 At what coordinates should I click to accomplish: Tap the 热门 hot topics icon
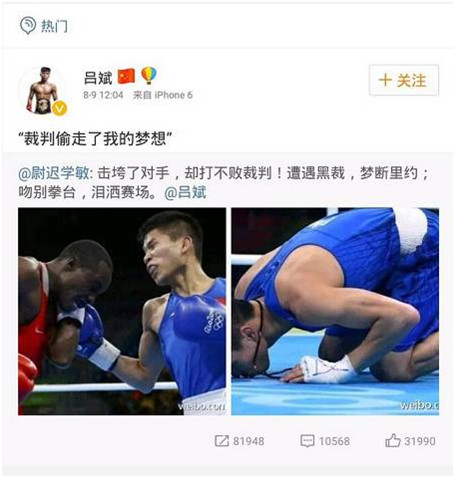click(x=28, y=25)
